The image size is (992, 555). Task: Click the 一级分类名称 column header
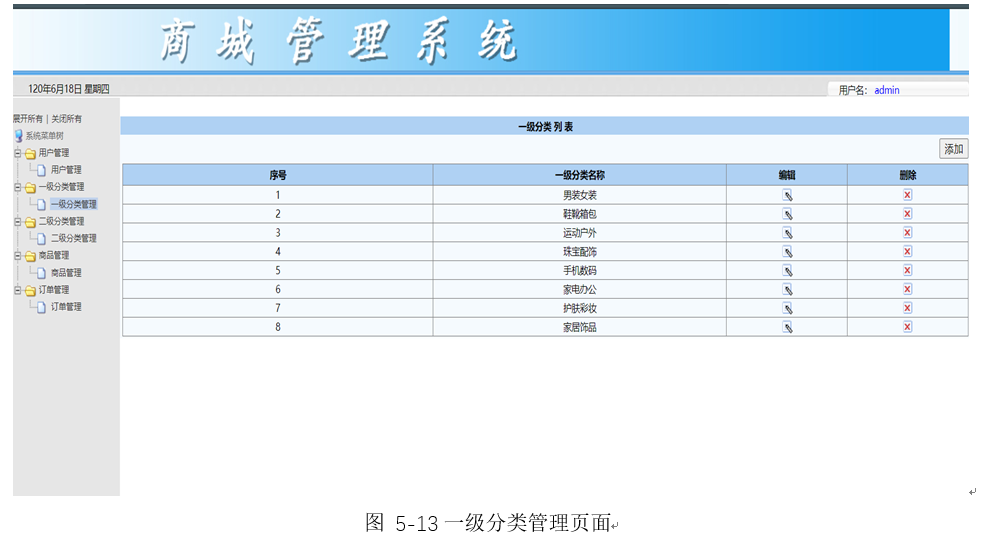[x=580, y=175]
